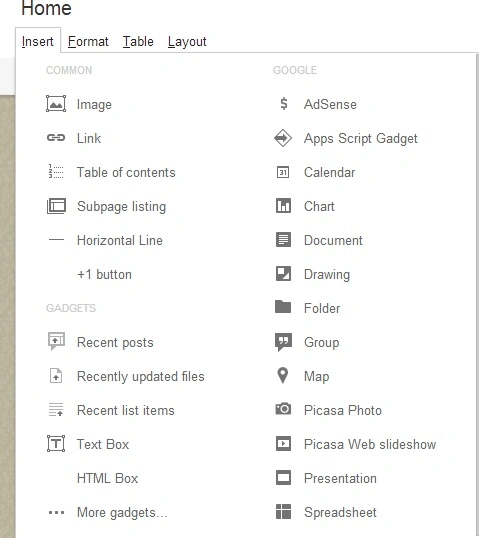The image size is (479, 538).
Task: Insert a Horizontal Line
Action: (x=120, y=240)
